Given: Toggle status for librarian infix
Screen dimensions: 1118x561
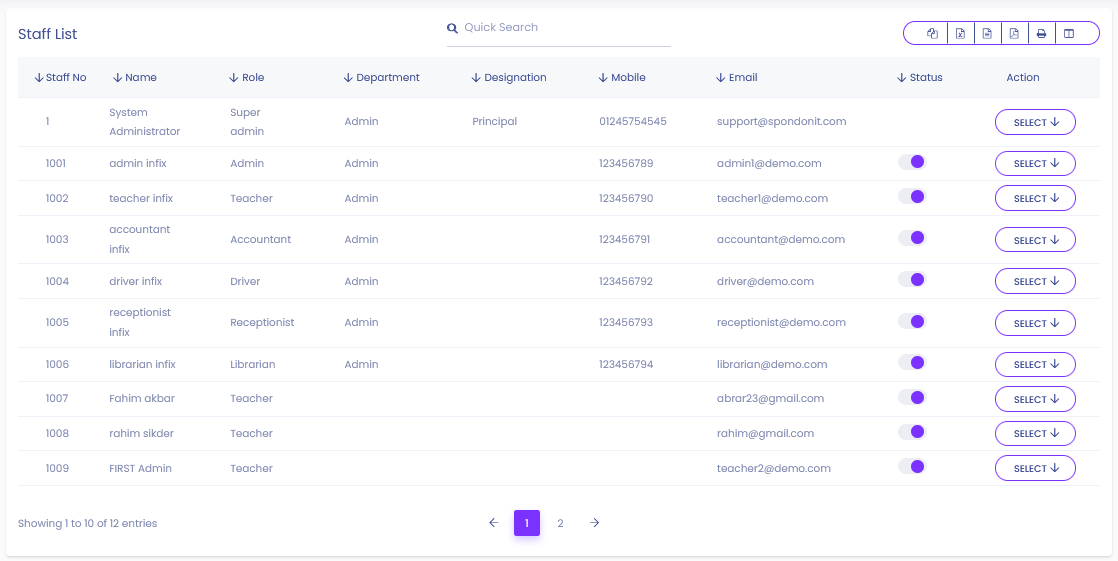Looking at the screenshot, I should 912,363.
